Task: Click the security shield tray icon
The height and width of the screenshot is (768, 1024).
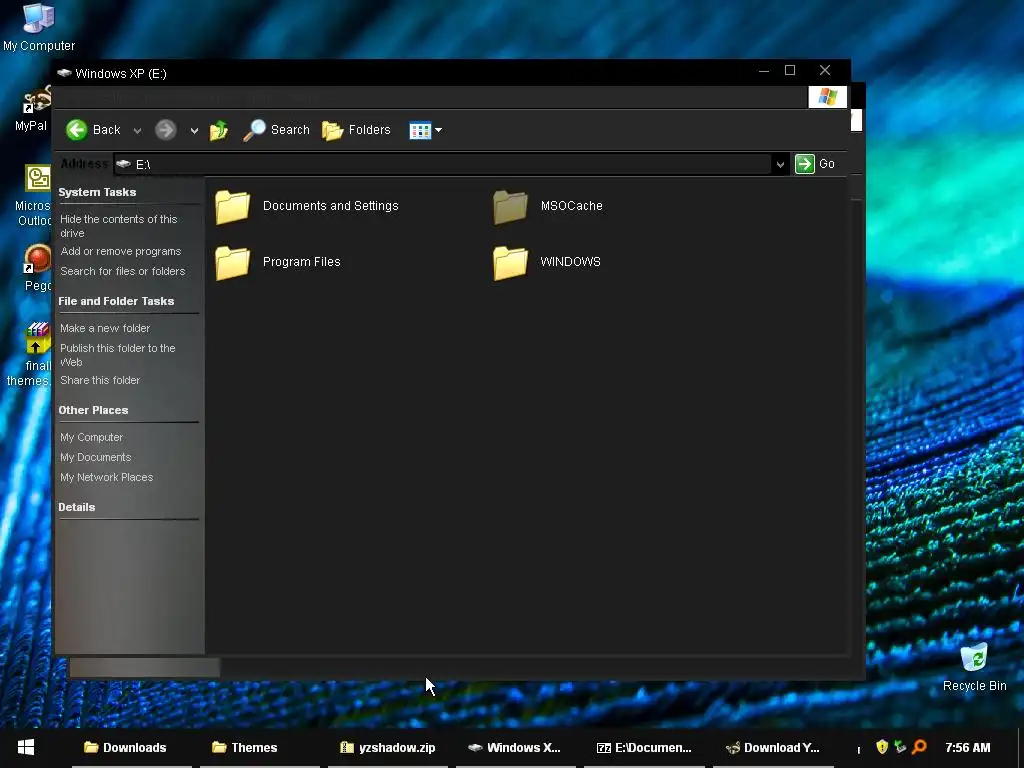Action: (882, 746)
